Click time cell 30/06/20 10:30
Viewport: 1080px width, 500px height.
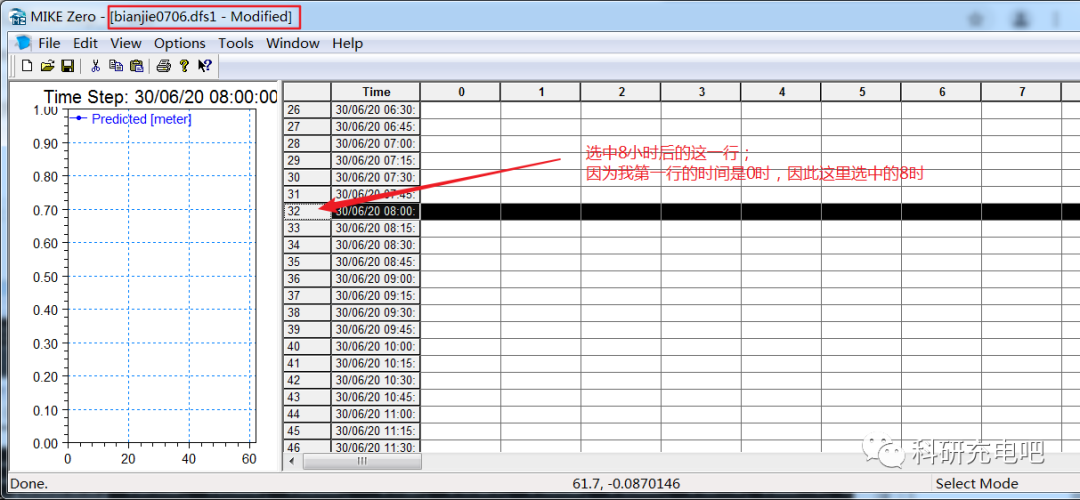click(376, 380)
